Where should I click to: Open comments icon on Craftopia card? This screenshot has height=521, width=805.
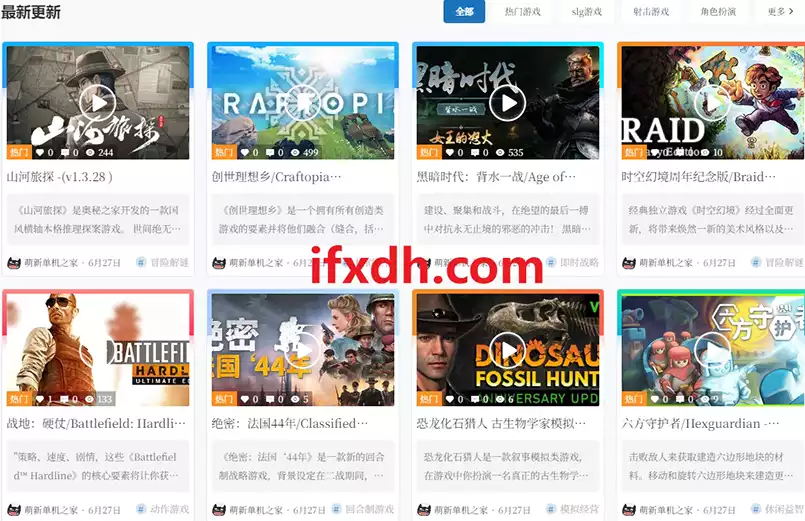click(x=270, y=152)
